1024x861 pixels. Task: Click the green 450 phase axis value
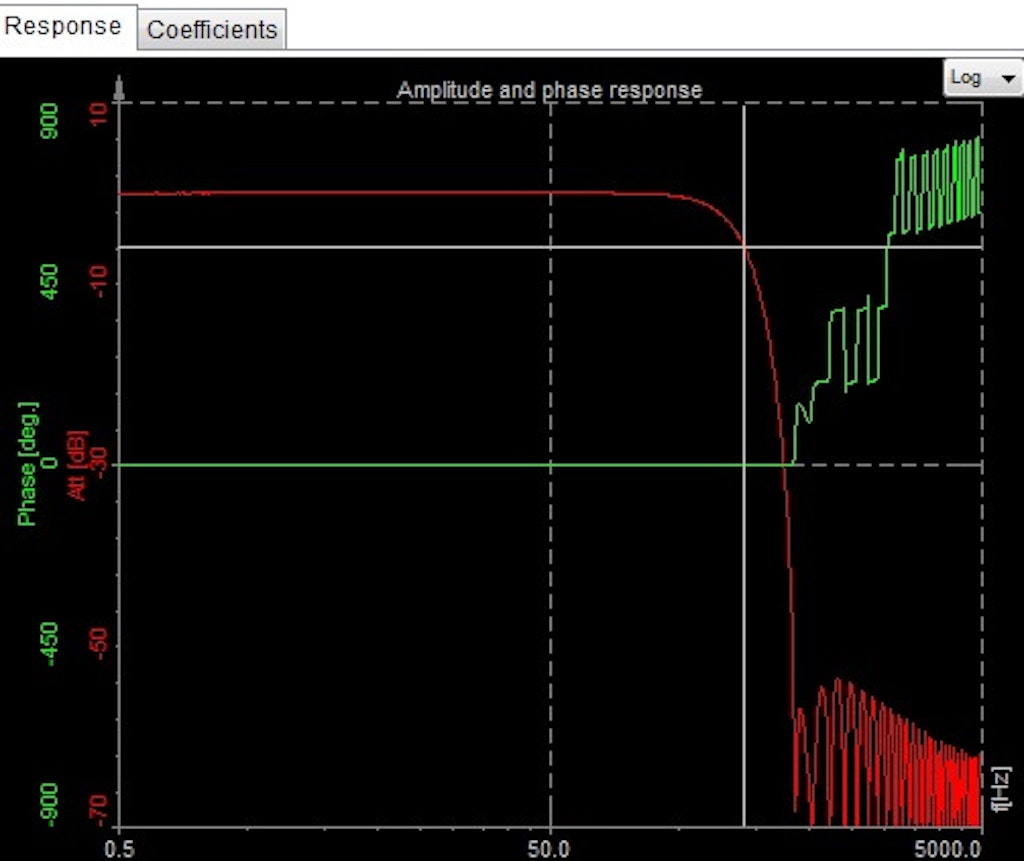[x=50, y=282]
